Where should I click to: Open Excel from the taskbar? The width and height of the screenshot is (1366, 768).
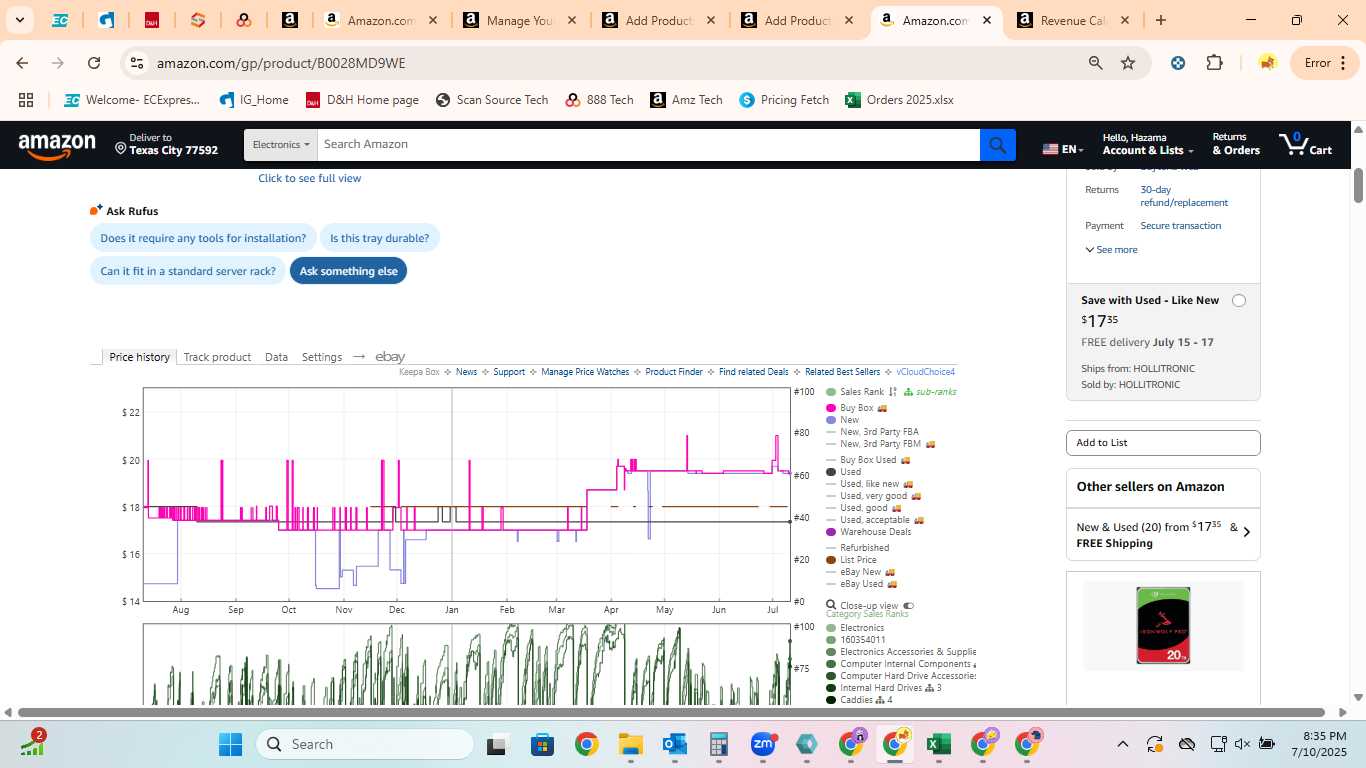click(x=938, y=744)
